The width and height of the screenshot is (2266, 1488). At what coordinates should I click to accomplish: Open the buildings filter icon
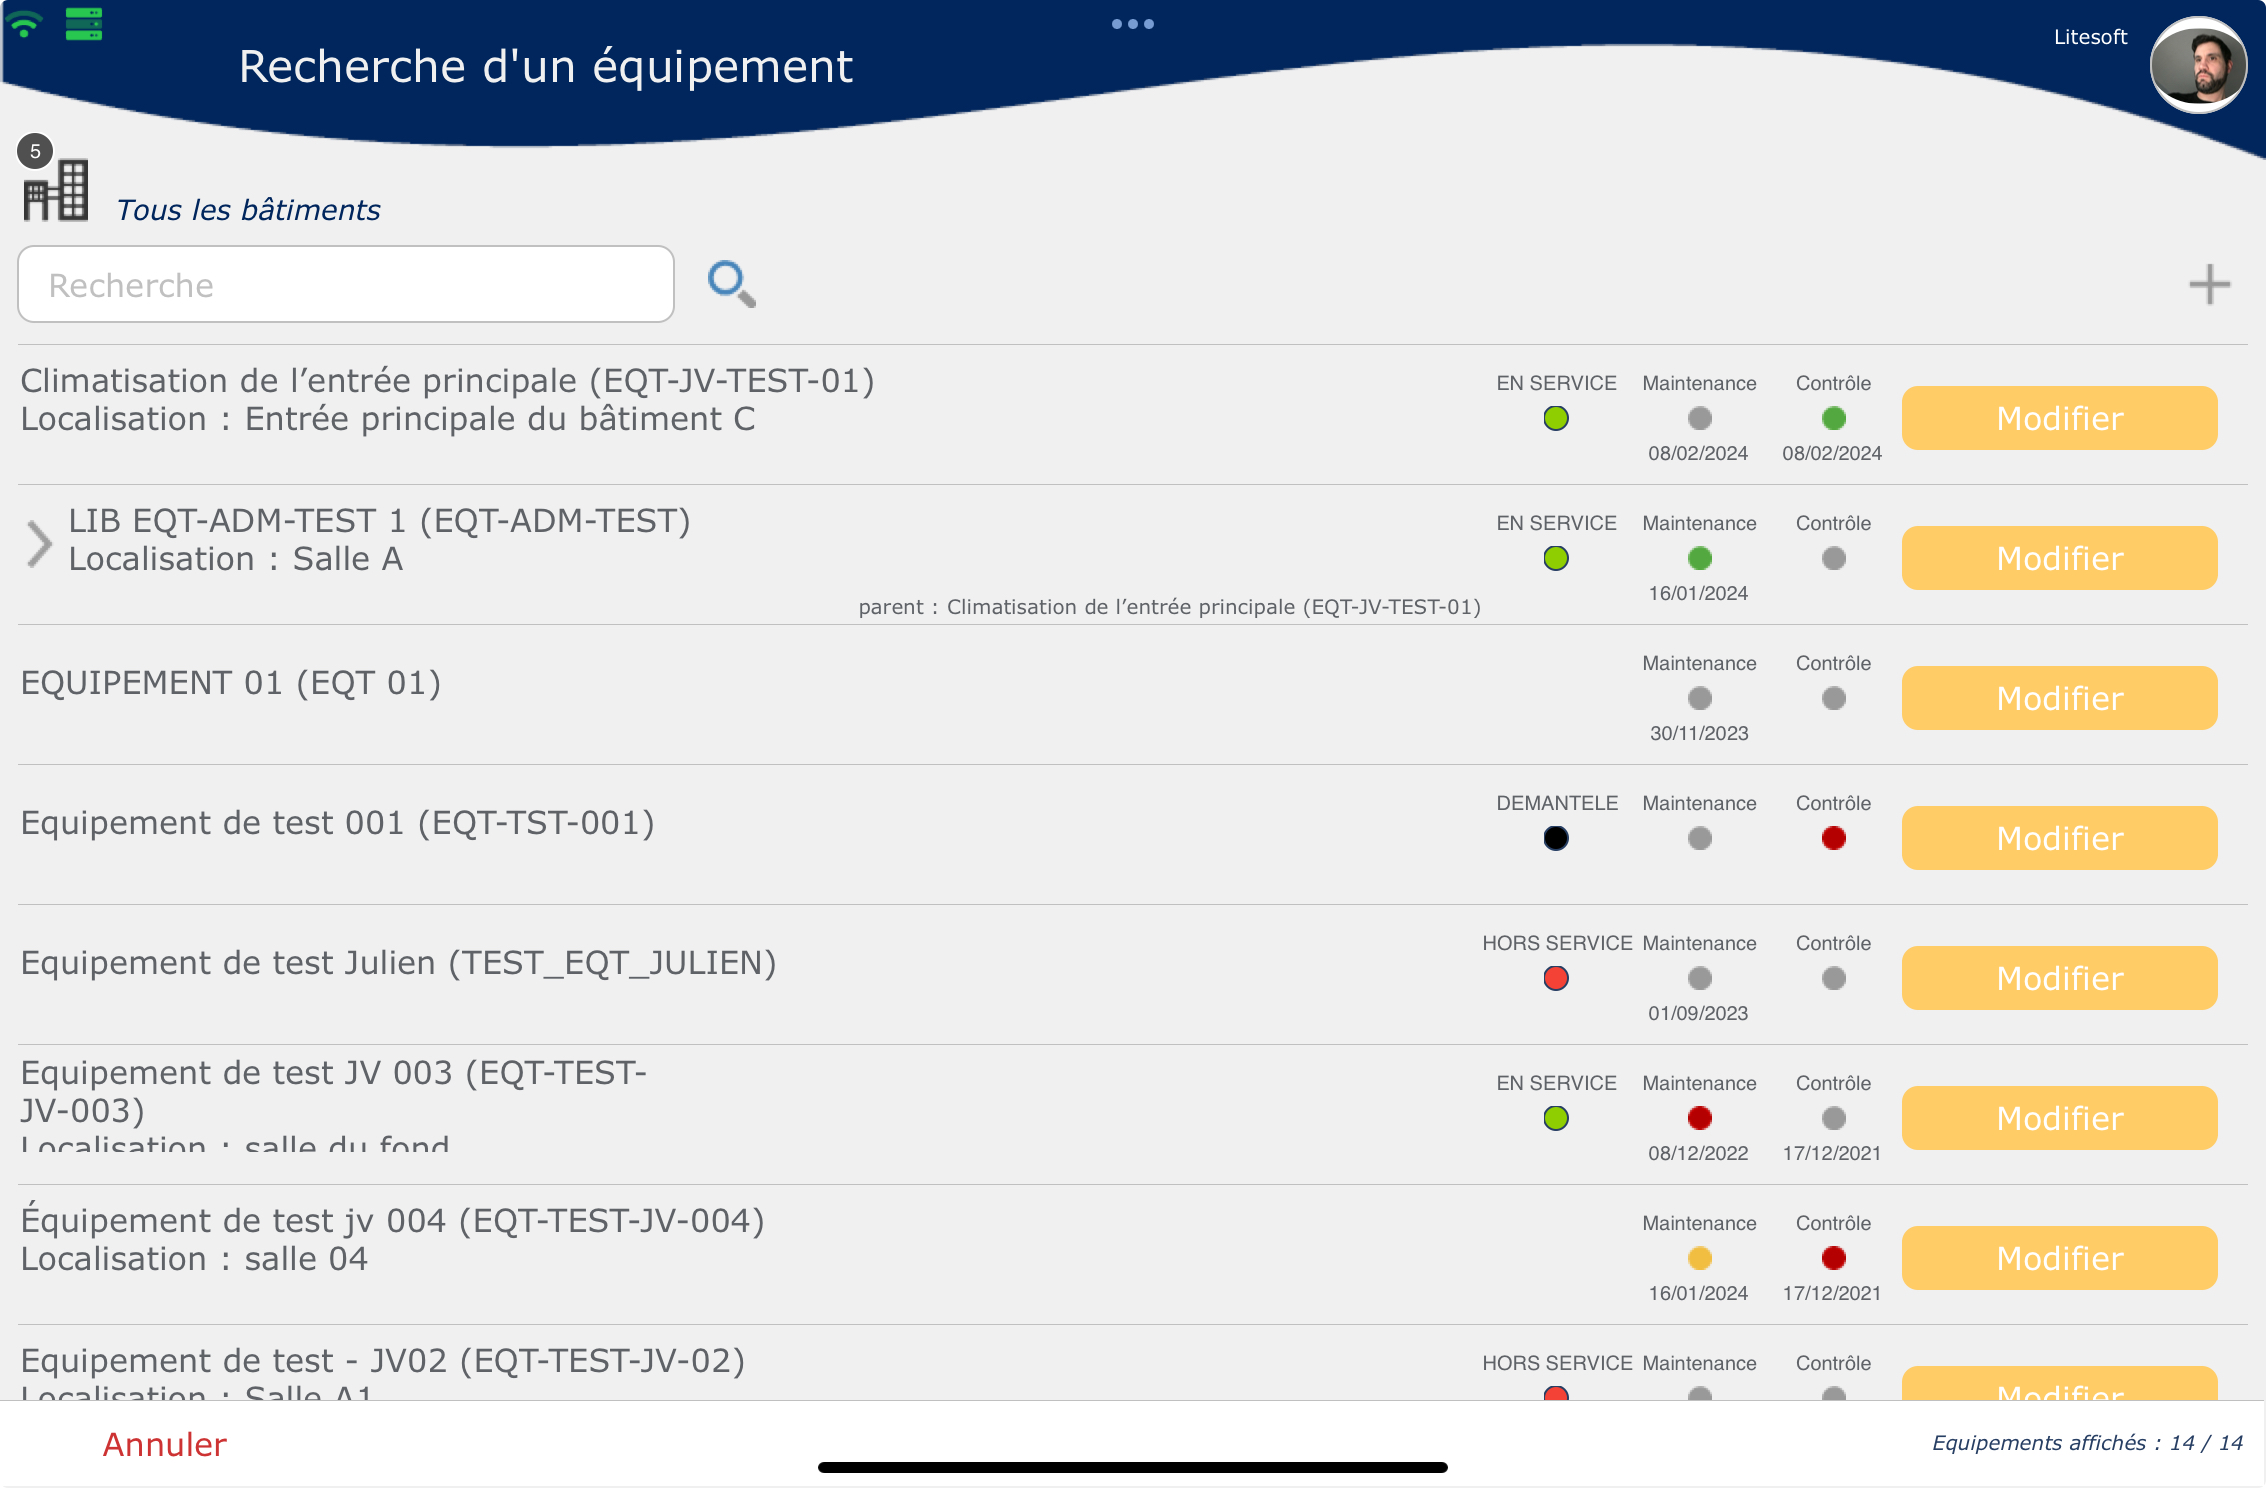pos(57,190)
